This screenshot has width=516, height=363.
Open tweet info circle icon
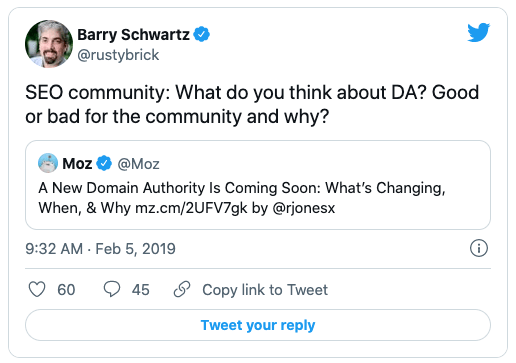click(x=479, y=248)
